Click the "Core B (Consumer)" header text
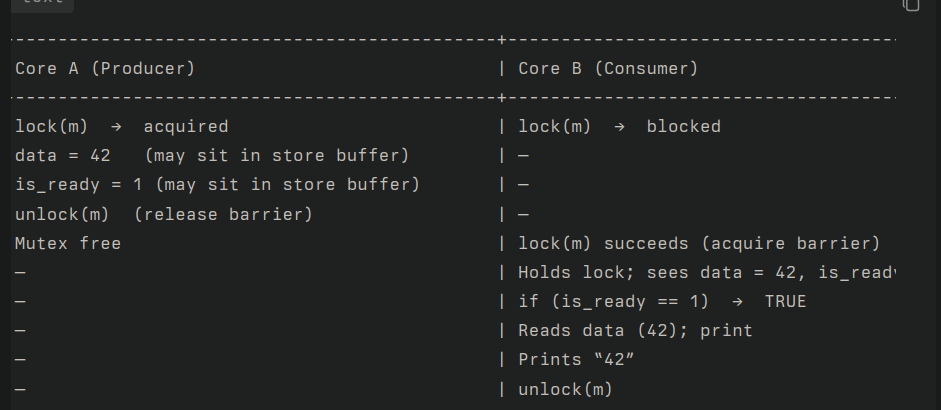Image resolution: width=941 pixels, height=410 pixels. [608, 68]
